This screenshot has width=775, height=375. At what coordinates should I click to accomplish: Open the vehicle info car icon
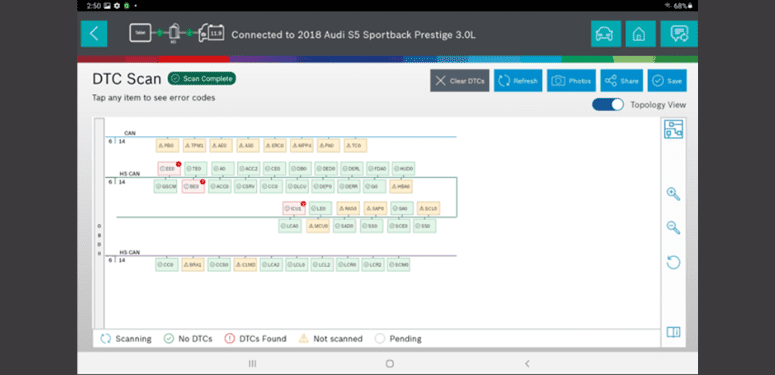tap(606, 34)
